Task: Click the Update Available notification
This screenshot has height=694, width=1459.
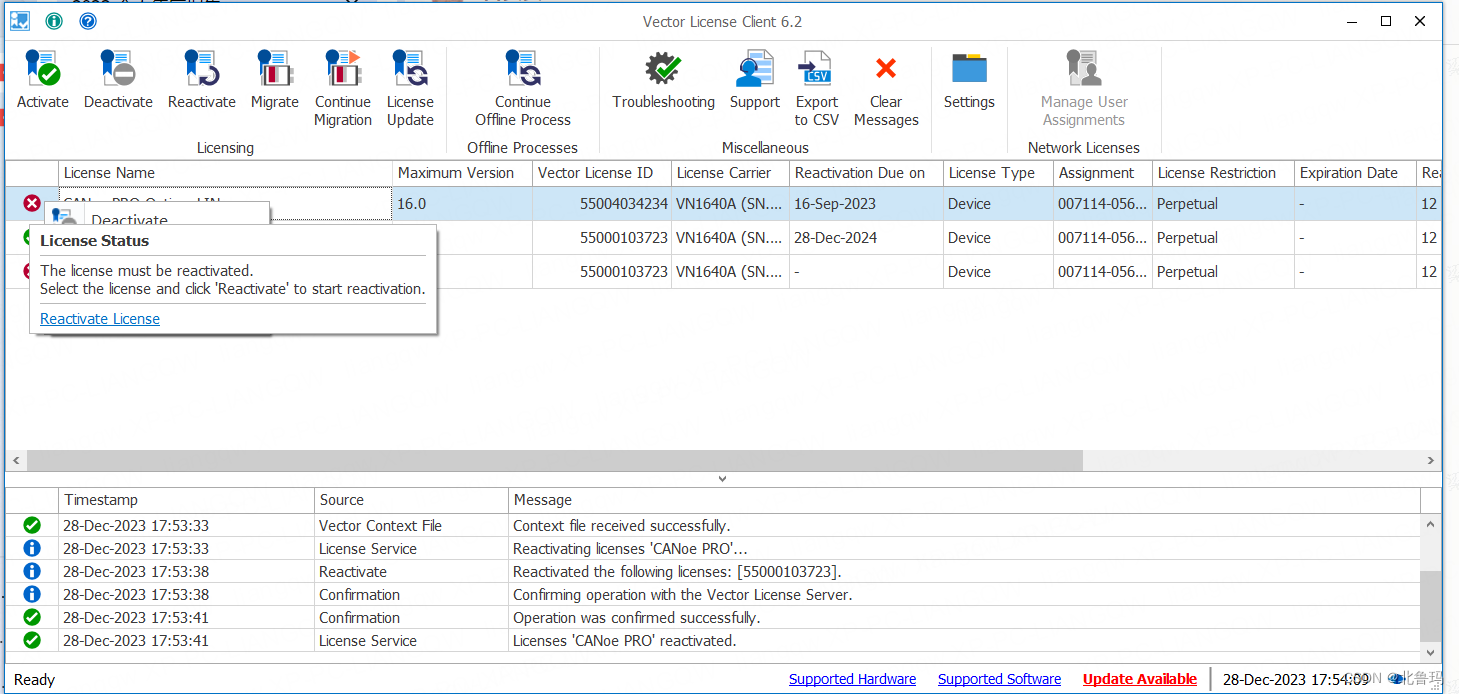Action: pyautogui.click(x=1139, y=678)
